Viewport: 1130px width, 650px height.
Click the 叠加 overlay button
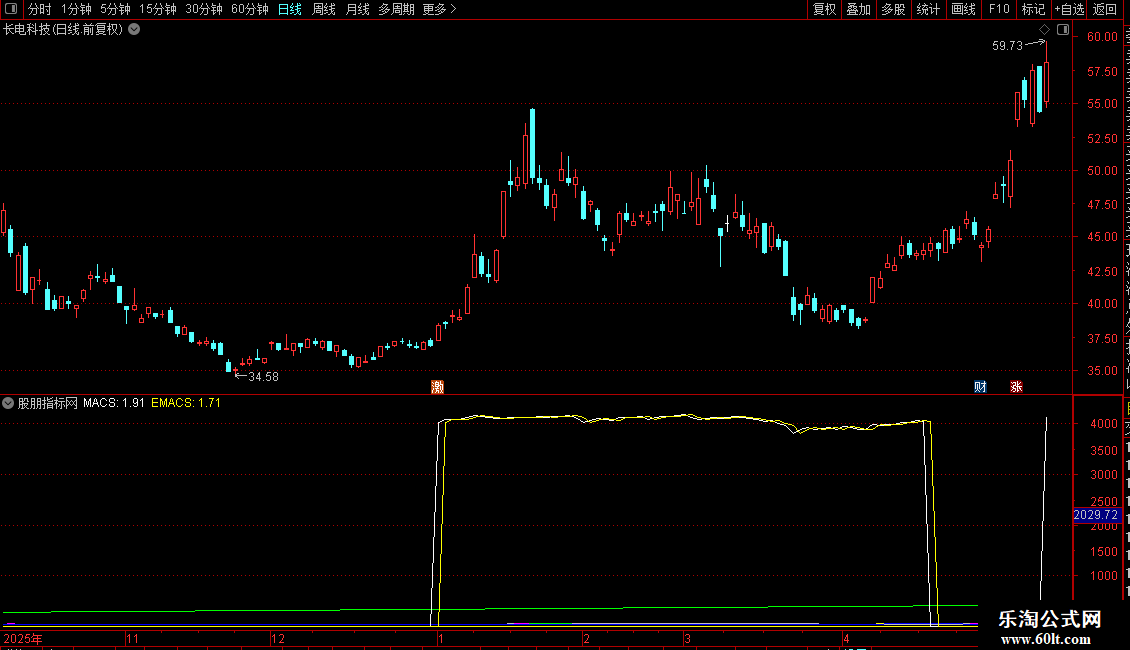point(859,9)
